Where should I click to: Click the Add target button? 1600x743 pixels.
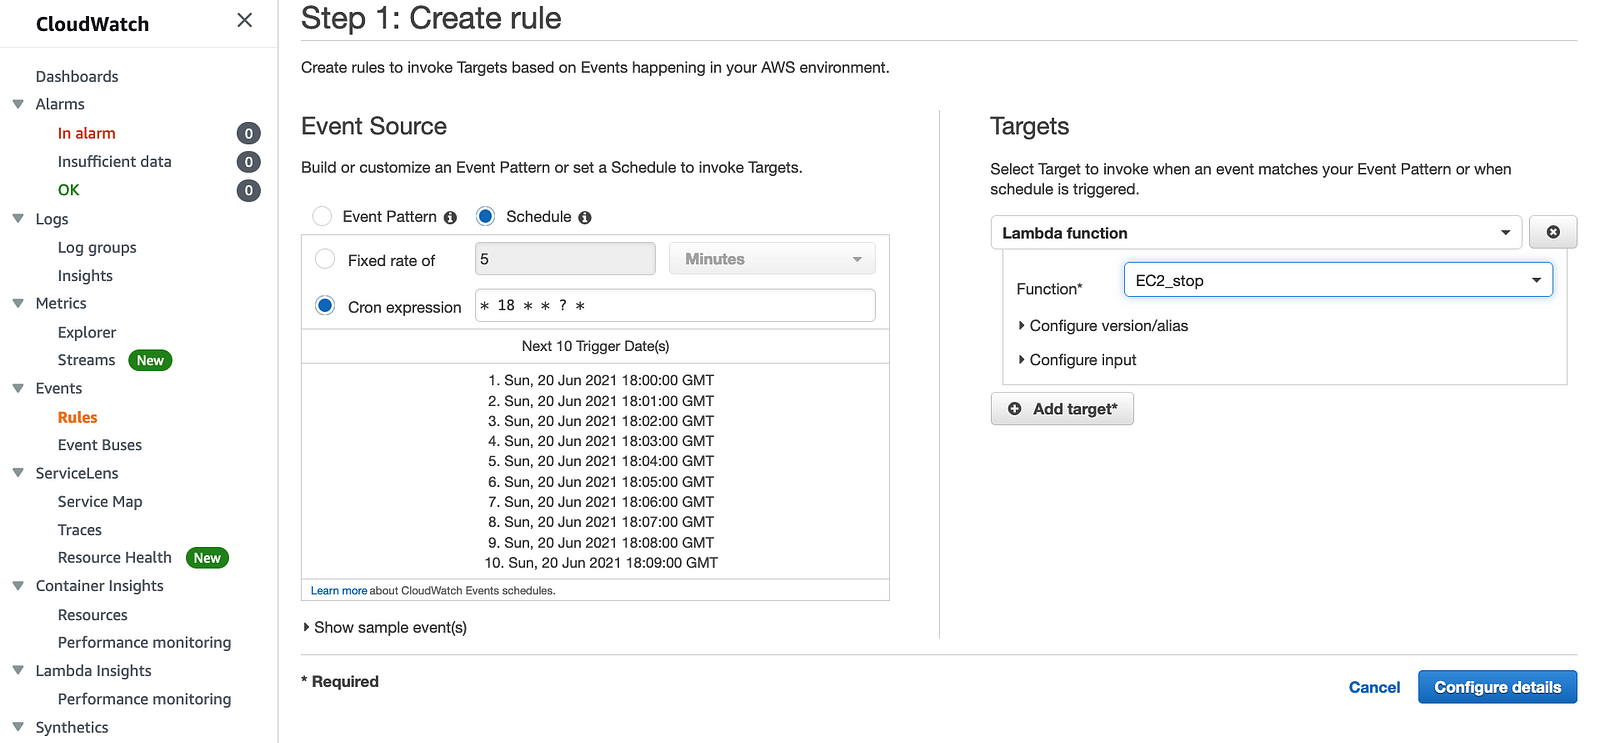point(1062,409)
